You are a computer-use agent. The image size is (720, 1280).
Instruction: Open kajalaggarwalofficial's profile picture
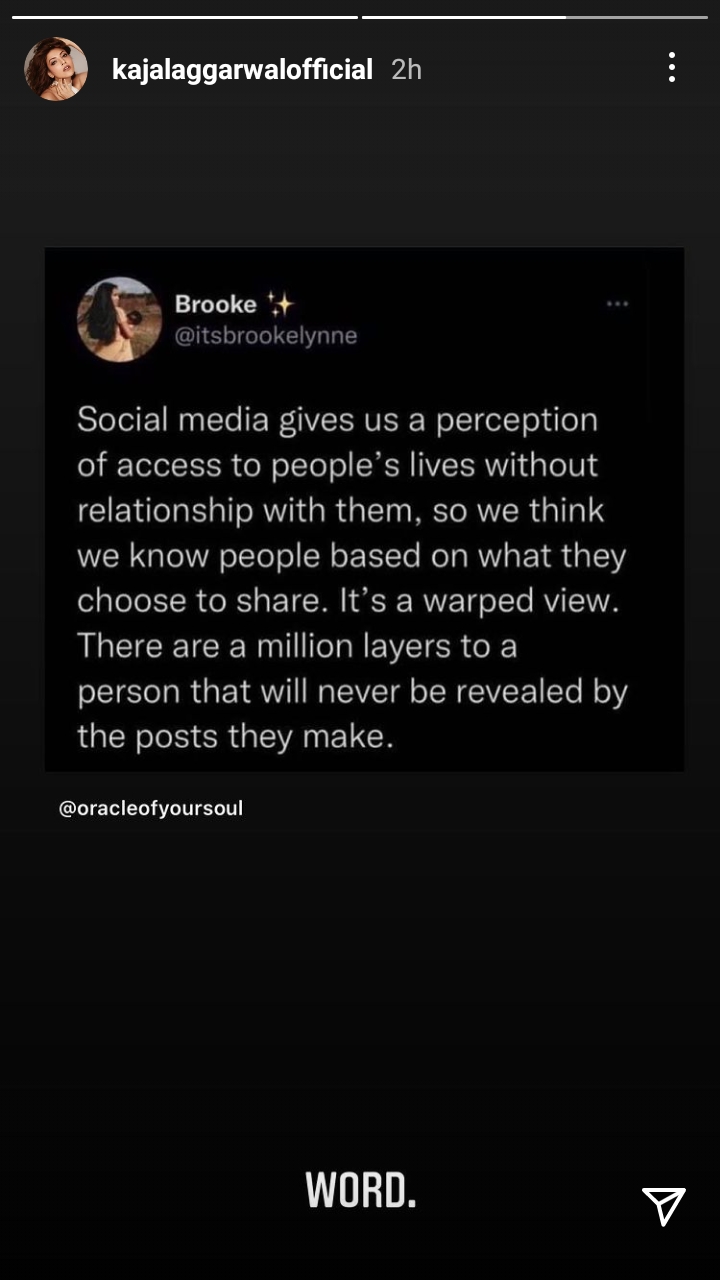coord(55,69)
